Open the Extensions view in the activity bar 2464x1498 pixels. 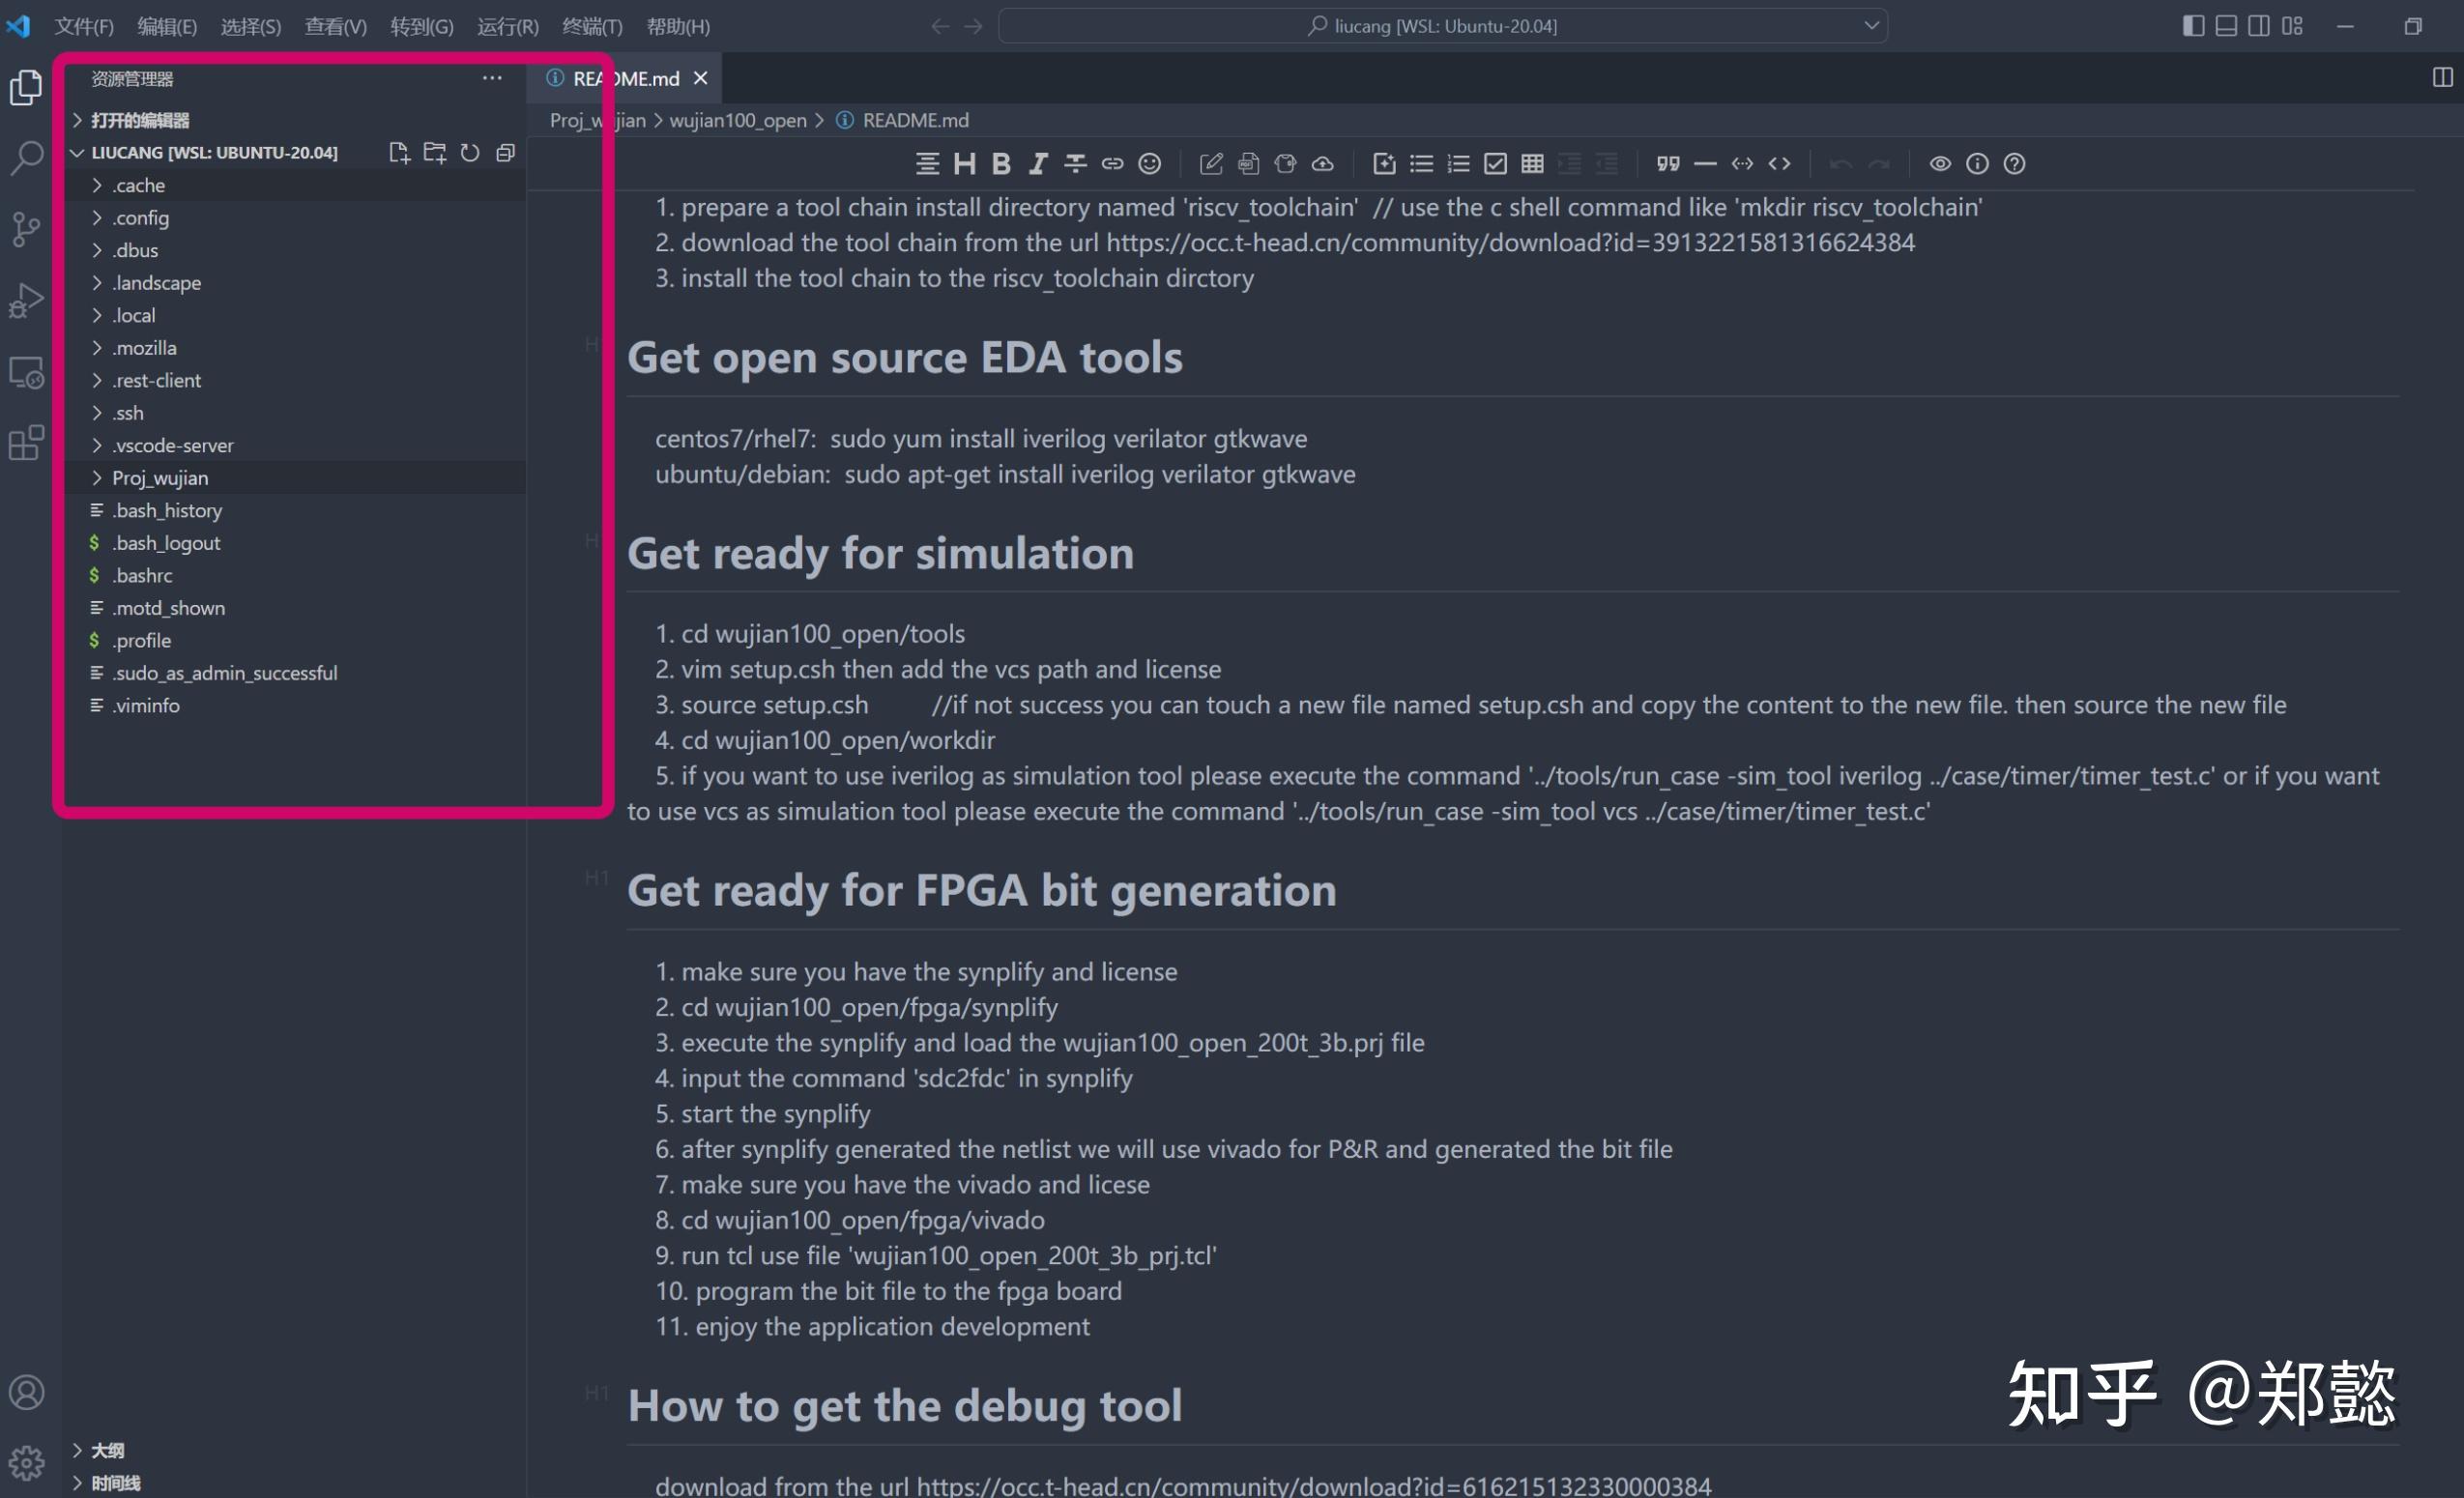pos(27,443)
